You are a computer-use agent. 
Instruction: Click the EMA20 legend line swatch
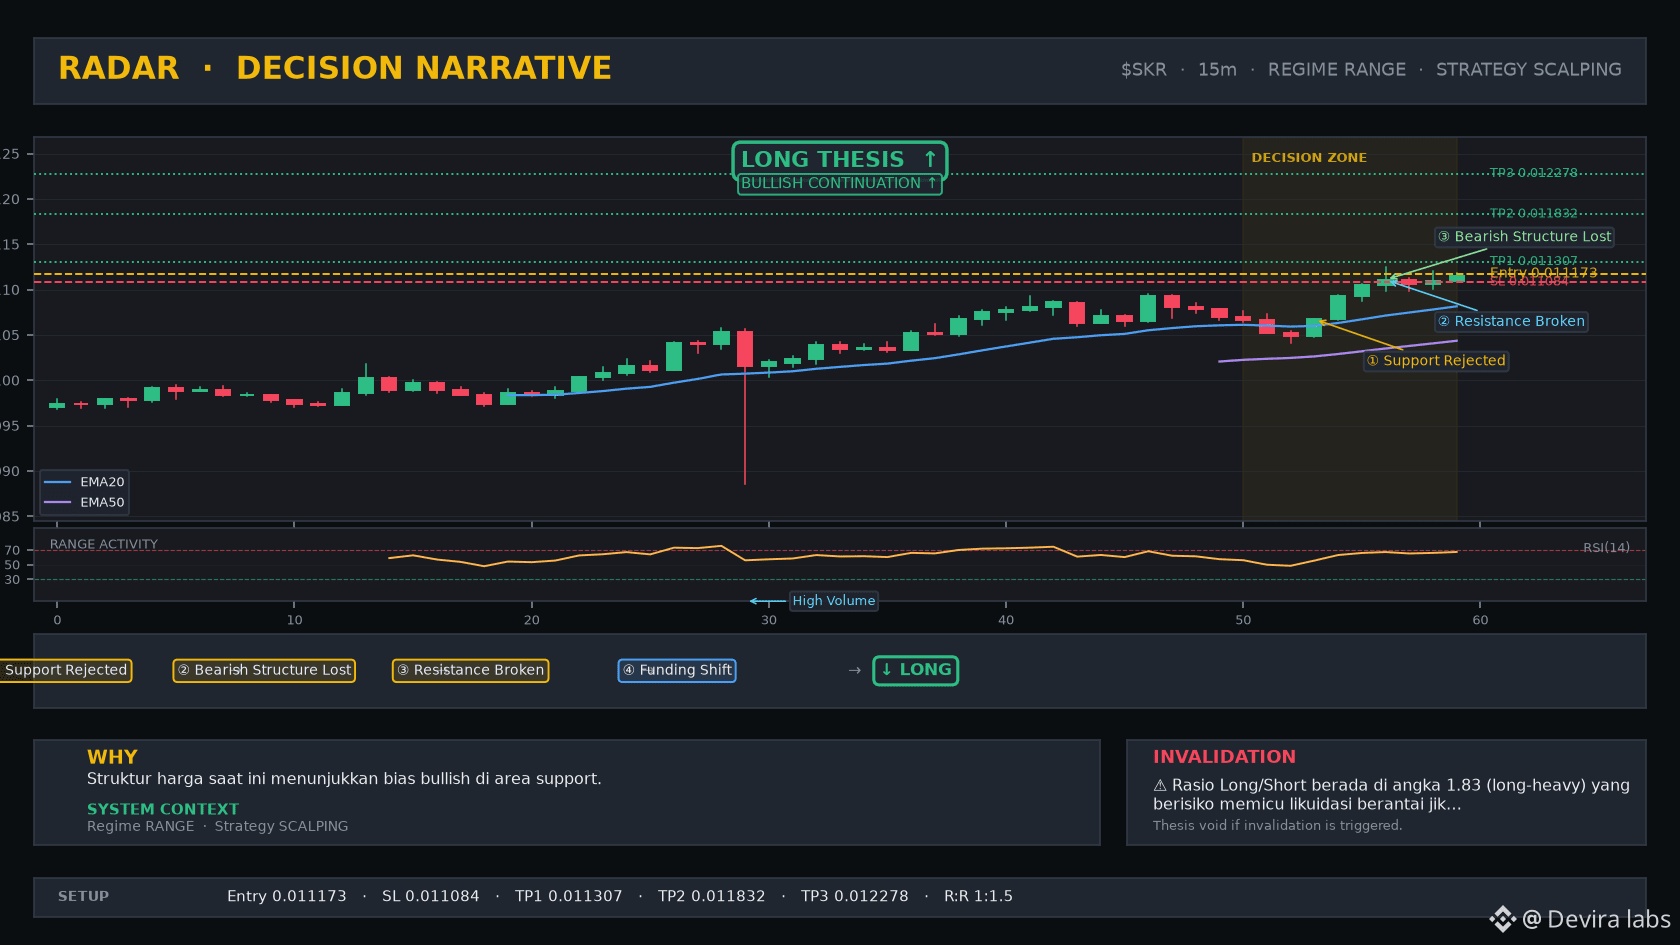click(58, 482)
